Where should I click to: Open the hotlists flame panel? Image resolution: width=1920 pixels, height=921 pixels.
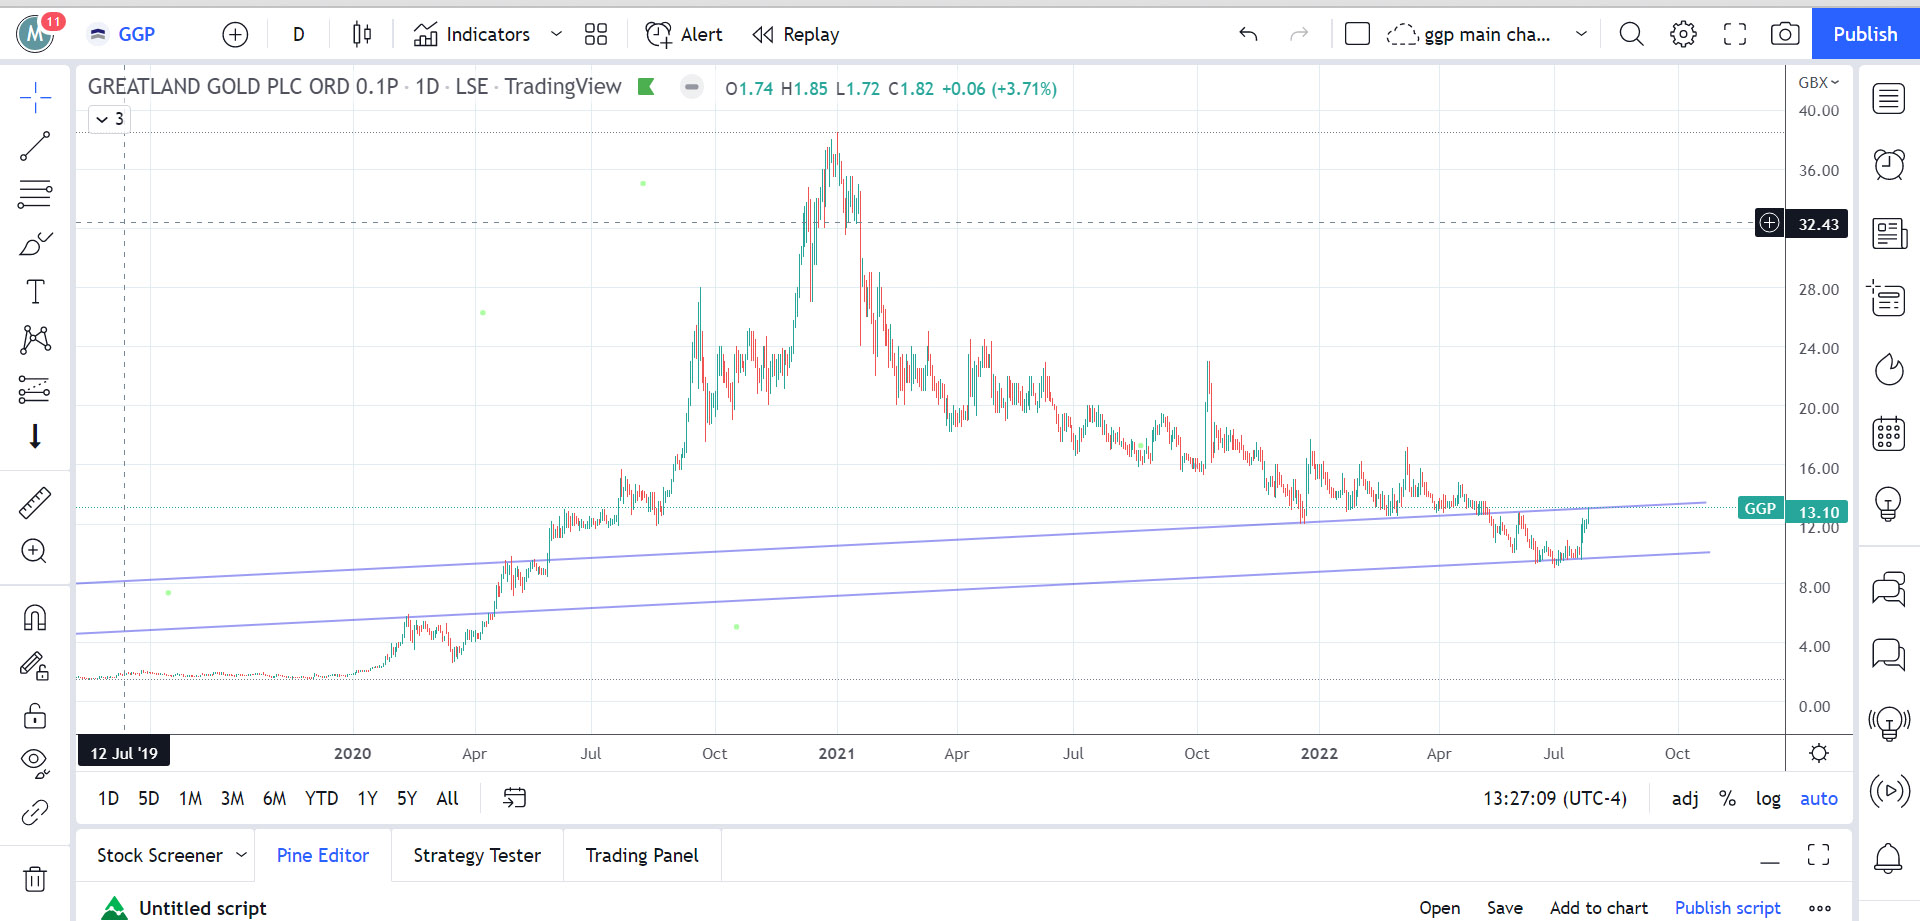coord(1889,369)
